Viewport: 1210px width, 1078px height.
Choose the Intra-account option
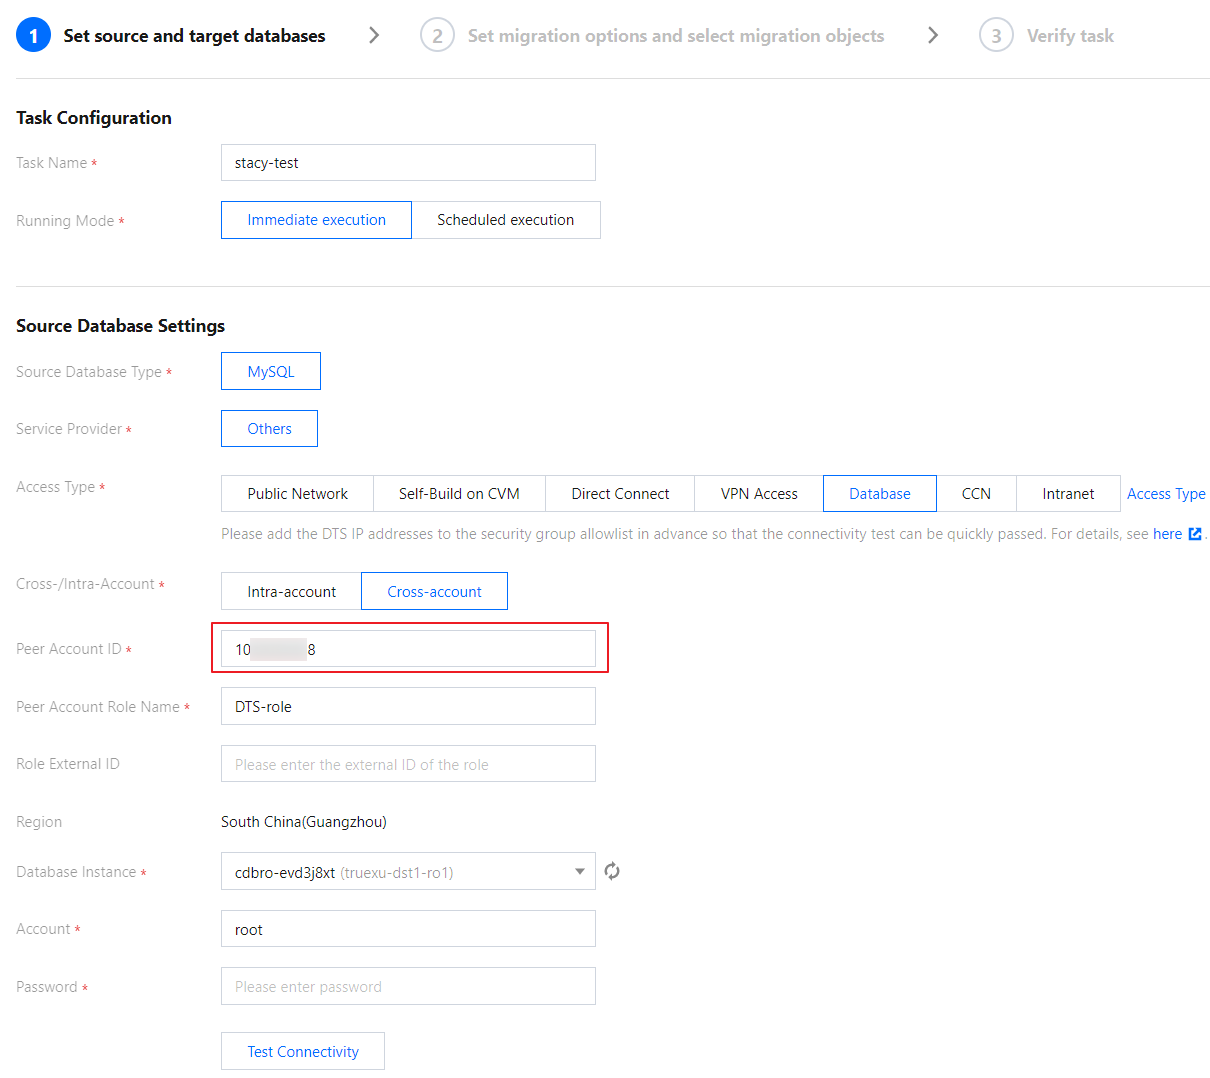pyautogui.click(x=291, y=591)
